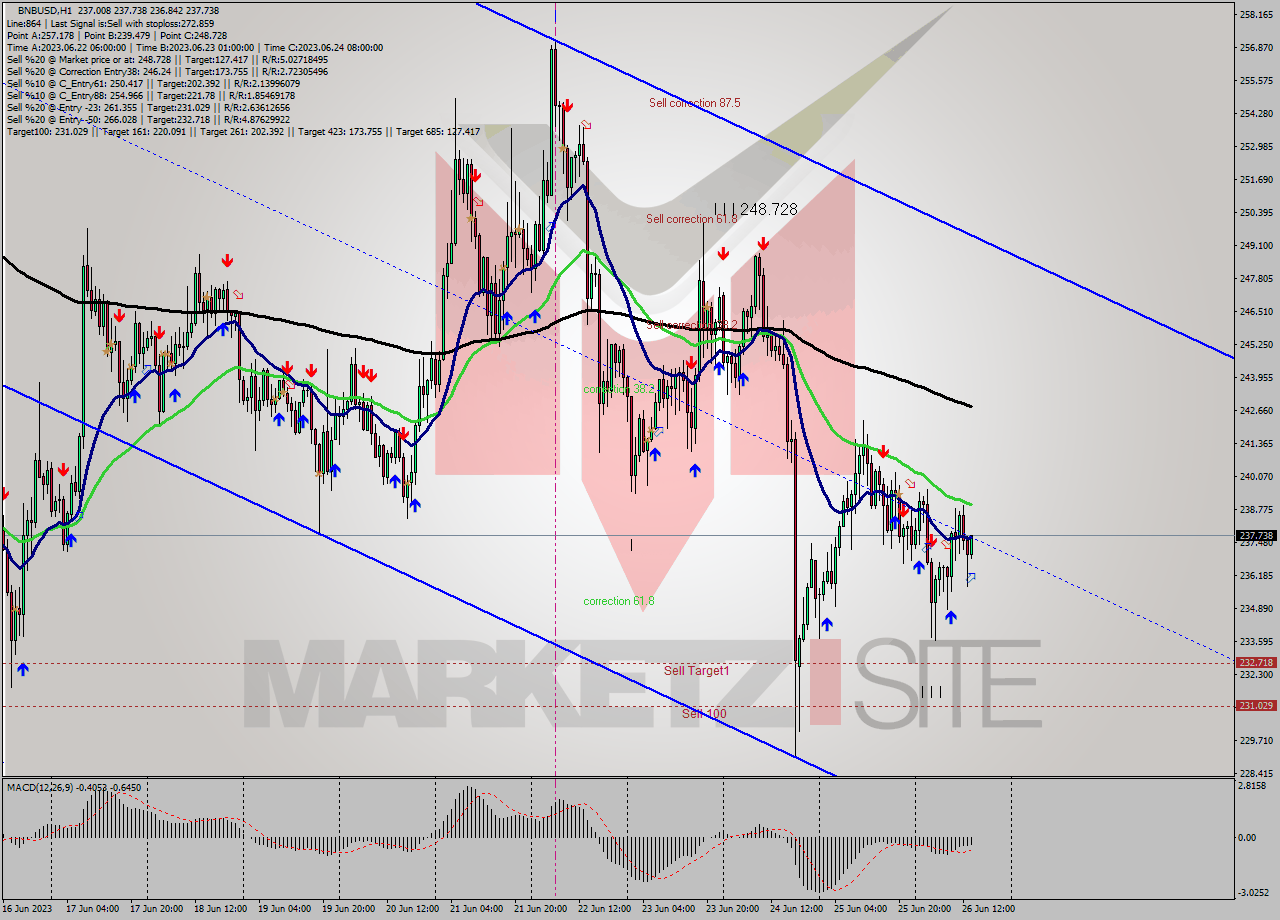The image size is (1280, 920).
Task: Click the 246.510 price axis value
Action: pos(1256,311)
